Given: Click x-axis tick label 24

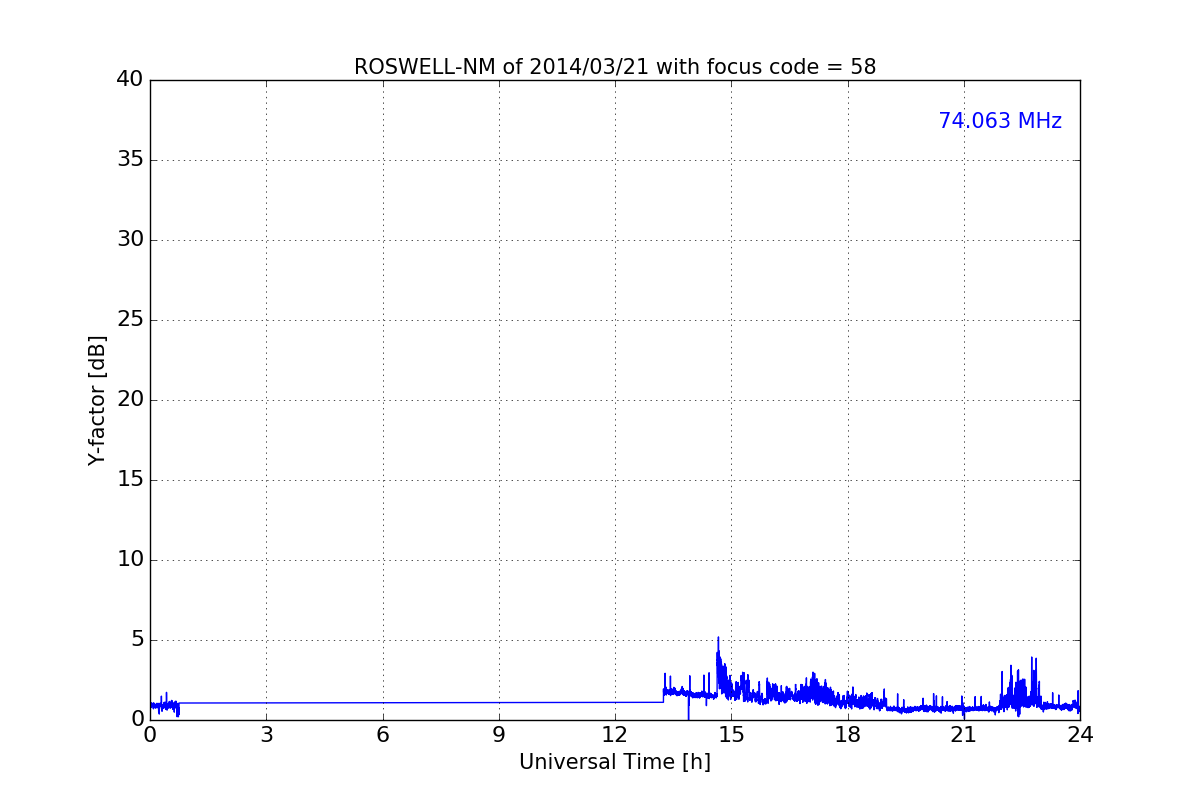Looking at the screenshot, I should click(1080, 735).
